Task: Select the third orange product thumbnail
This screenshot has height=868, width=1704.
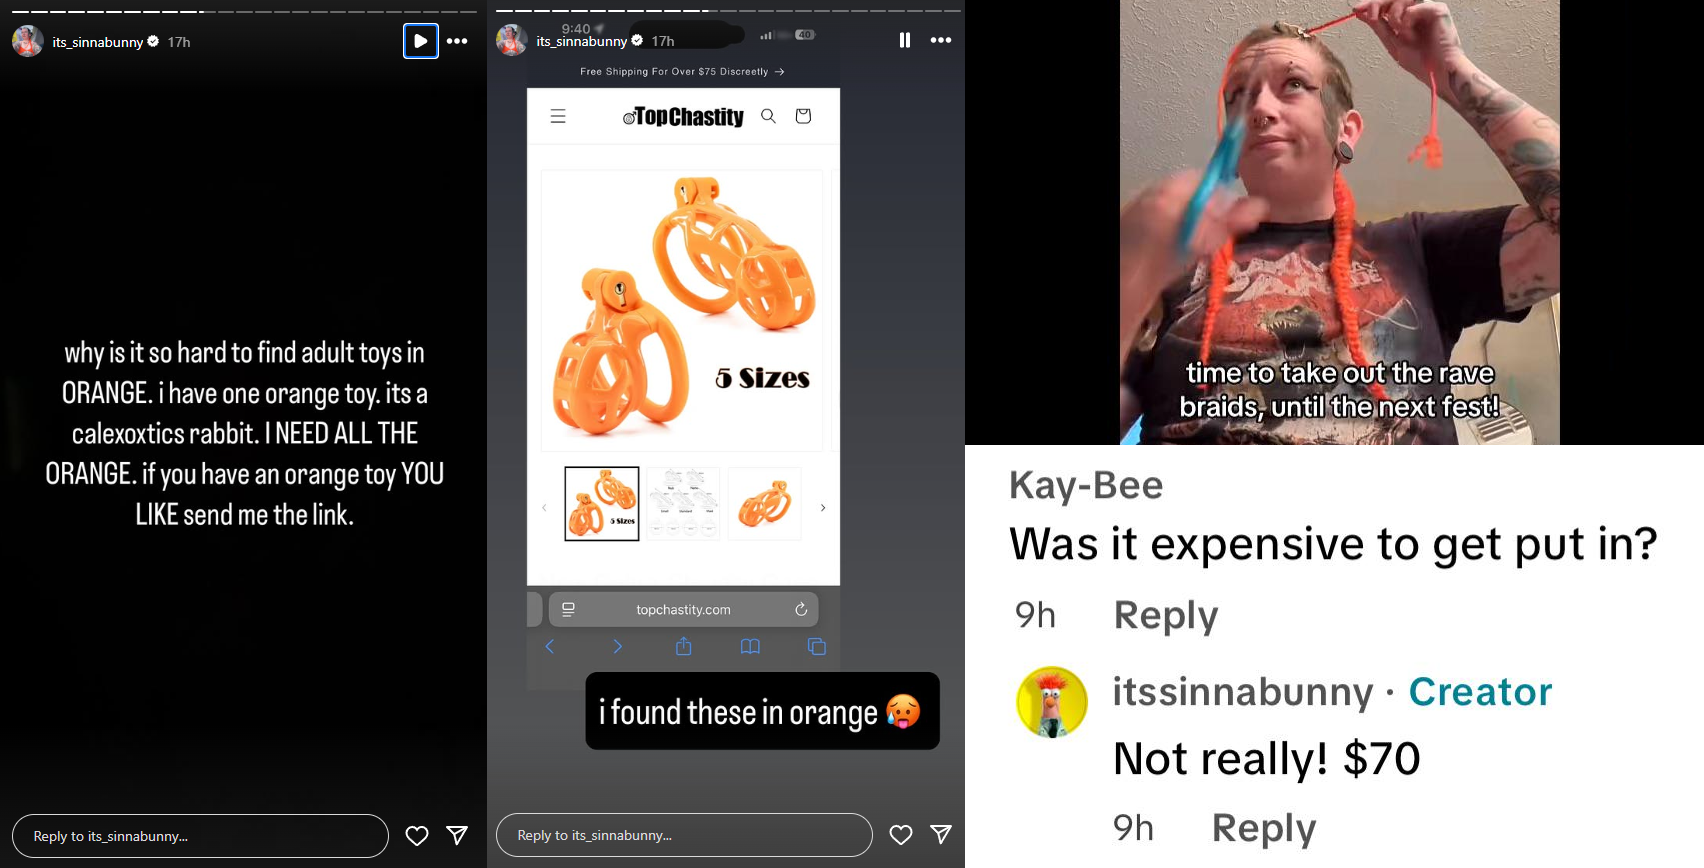Action: tap(765, 504)
